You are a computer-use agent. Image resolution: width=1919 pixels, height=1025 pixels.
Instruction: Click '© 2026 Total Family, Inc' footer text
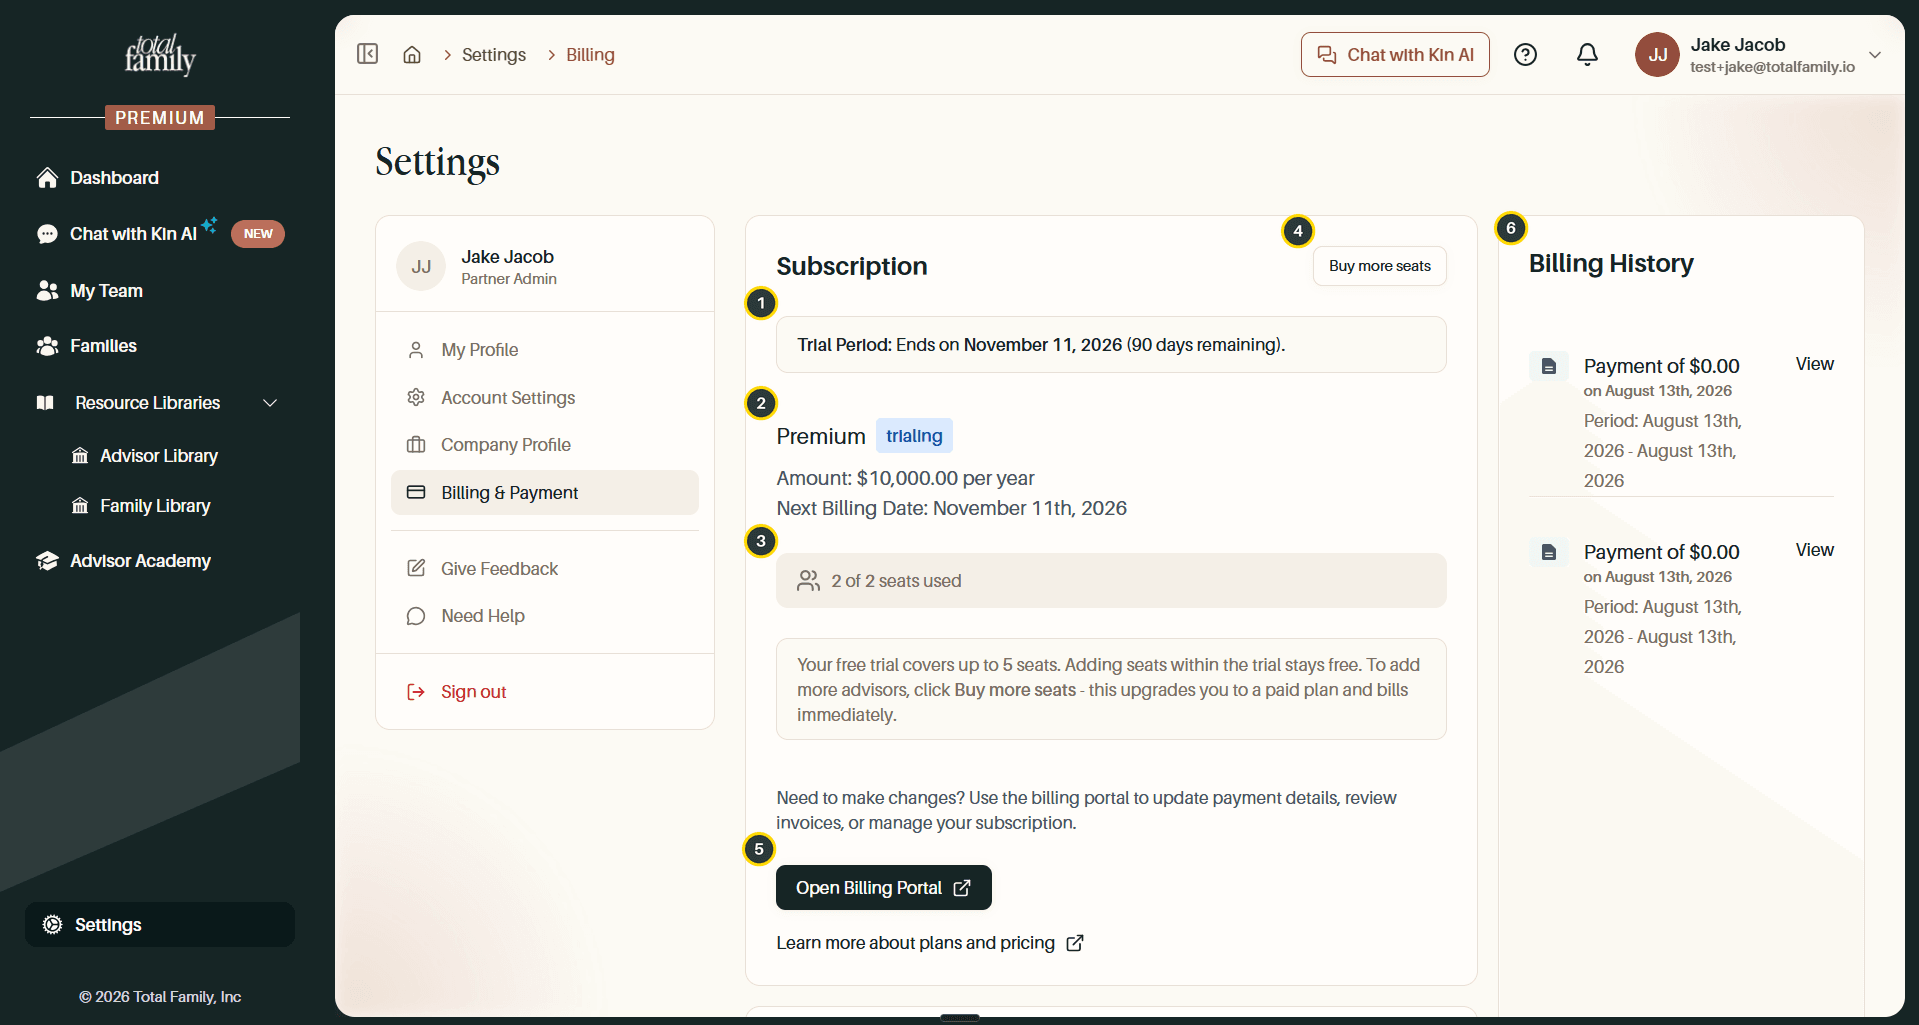[x=160, y=997]
